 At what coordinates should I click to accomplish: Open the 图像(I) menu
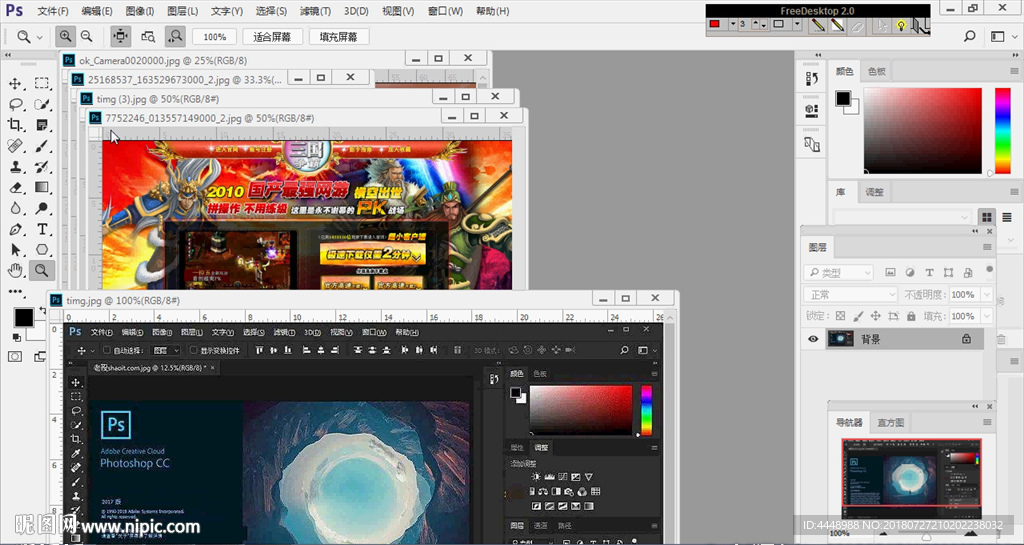coord(140,11)
